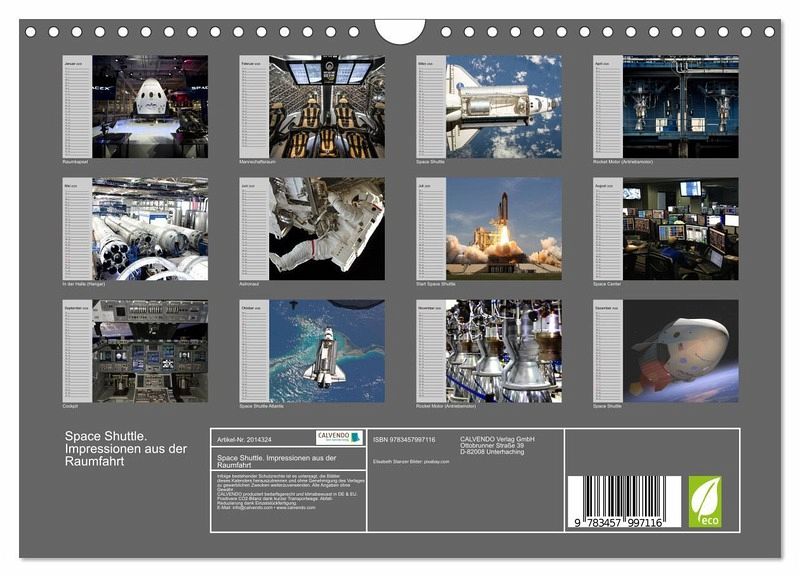Open the March Space Shuttle photo
The image size is (800, 577).
tap(503, 106)
